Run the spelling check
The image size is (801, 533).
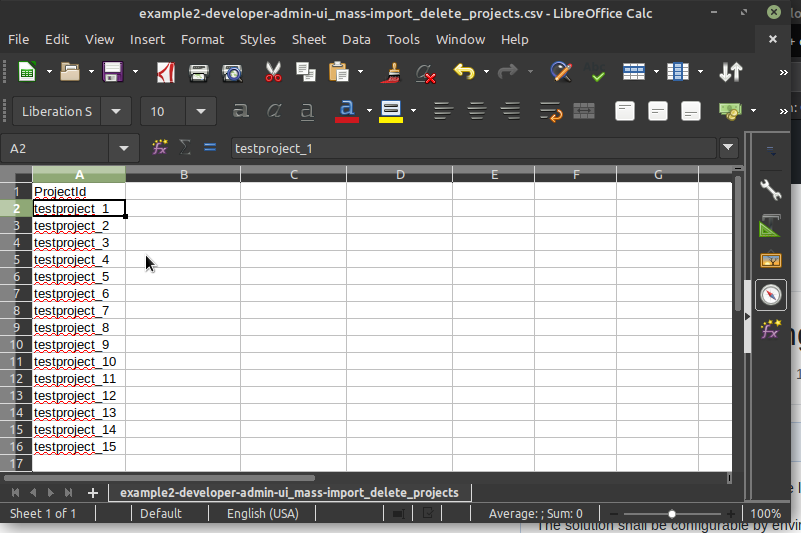pos(595,72)
